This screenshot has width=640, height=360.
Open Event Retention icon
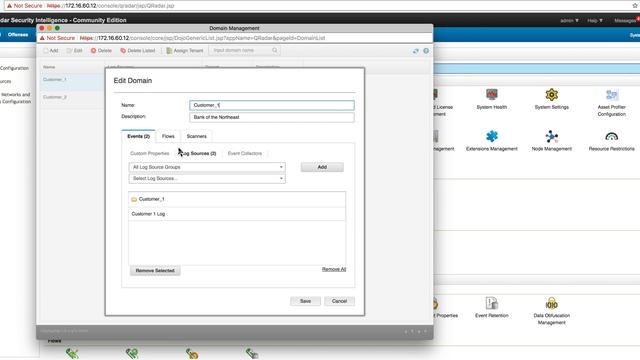pos(491,303)
